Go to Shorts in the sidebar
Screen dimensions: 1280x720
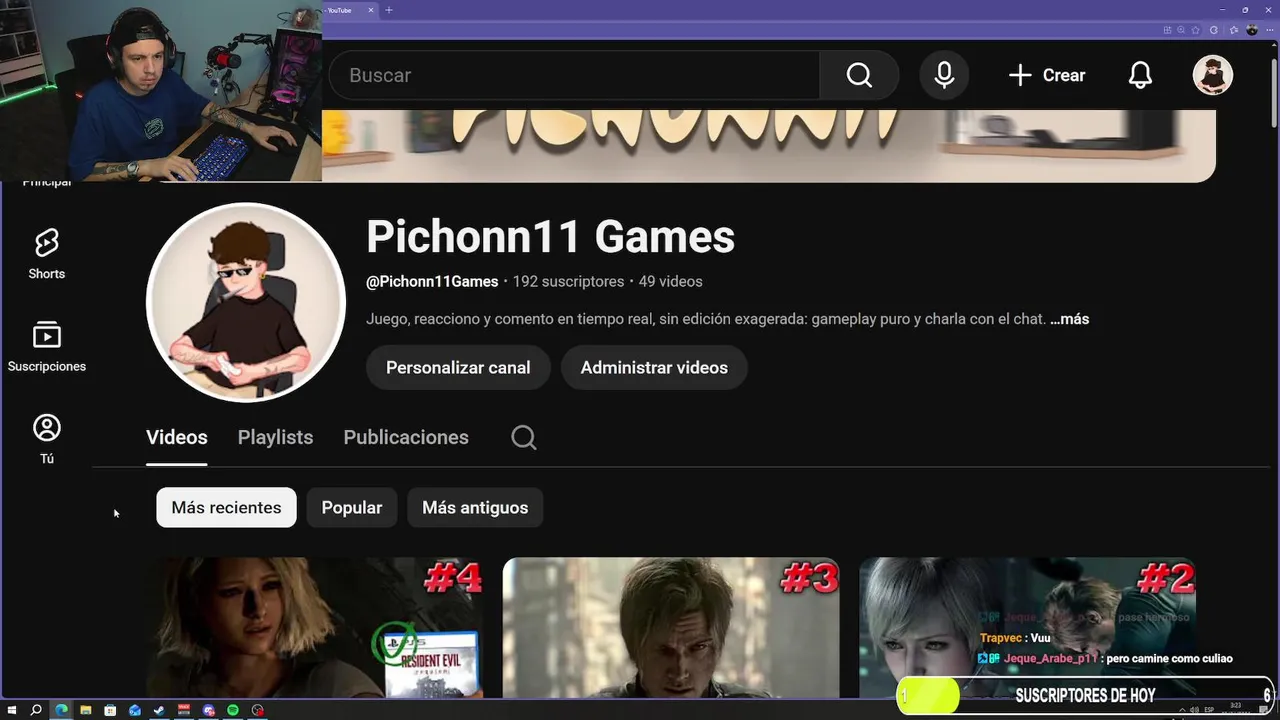tap(46, 254)
